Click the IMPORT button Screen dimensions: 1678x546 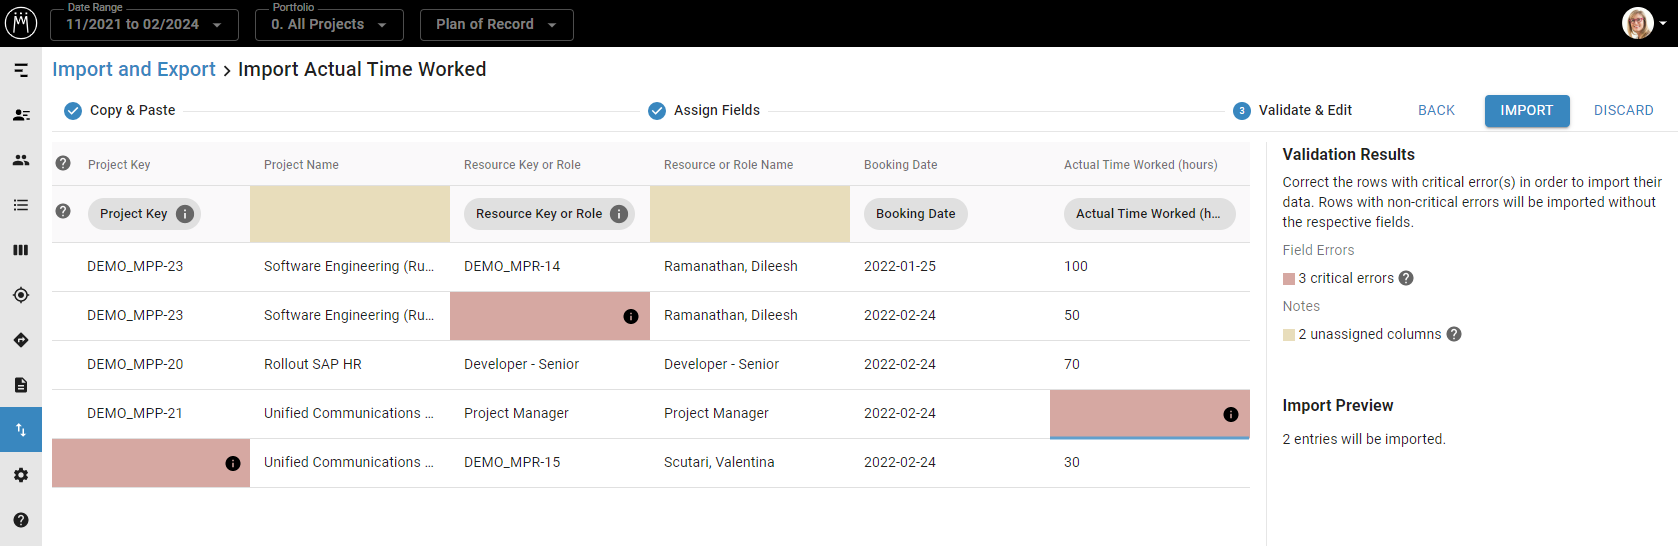[x=1526, y=110]
